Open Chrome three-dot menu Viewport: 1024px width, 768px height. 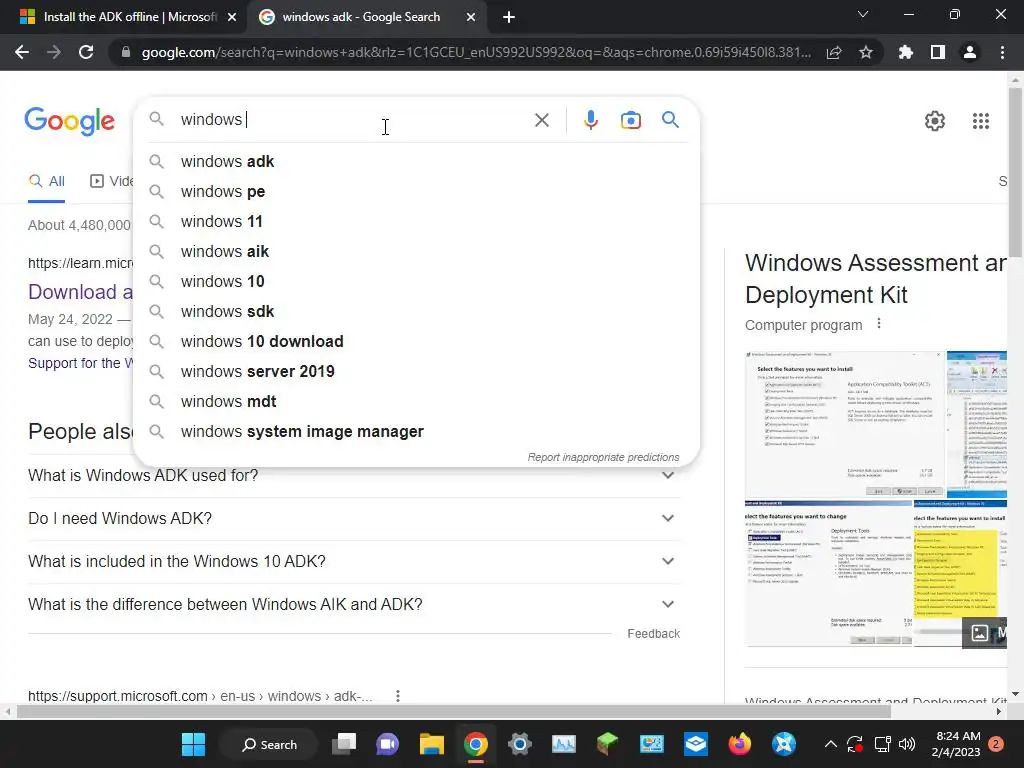pos(1002,52)
